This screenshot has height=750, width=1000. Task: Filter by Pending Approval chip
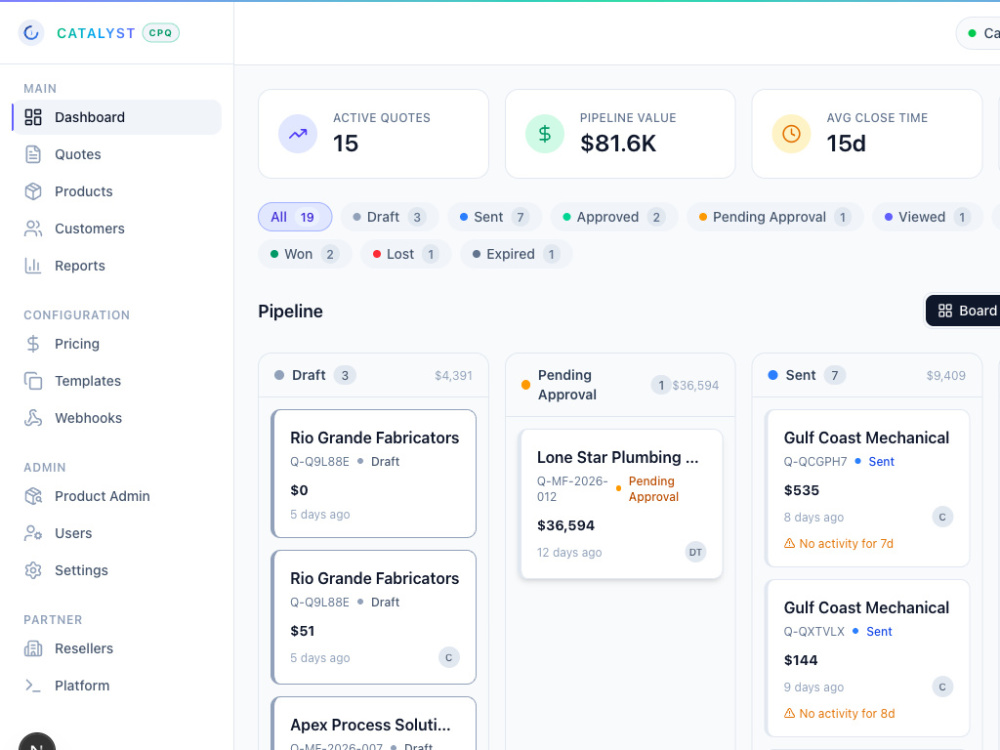[x=775, y=217]
